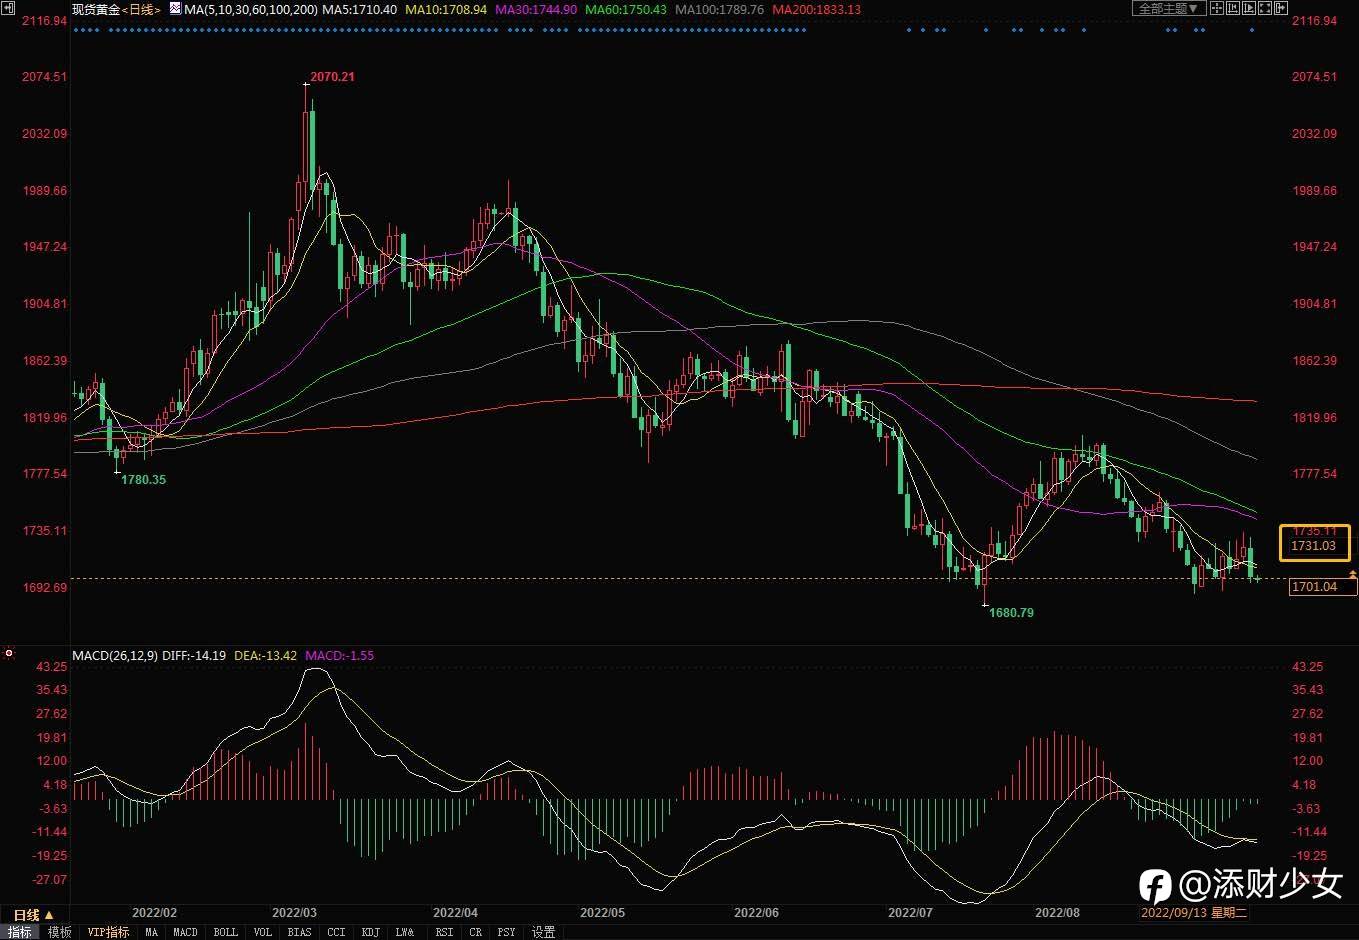The height and width of the screenshot is (940, 1359).
Task: Open the 设置 settings tab
Action: [x=543, y=932]
